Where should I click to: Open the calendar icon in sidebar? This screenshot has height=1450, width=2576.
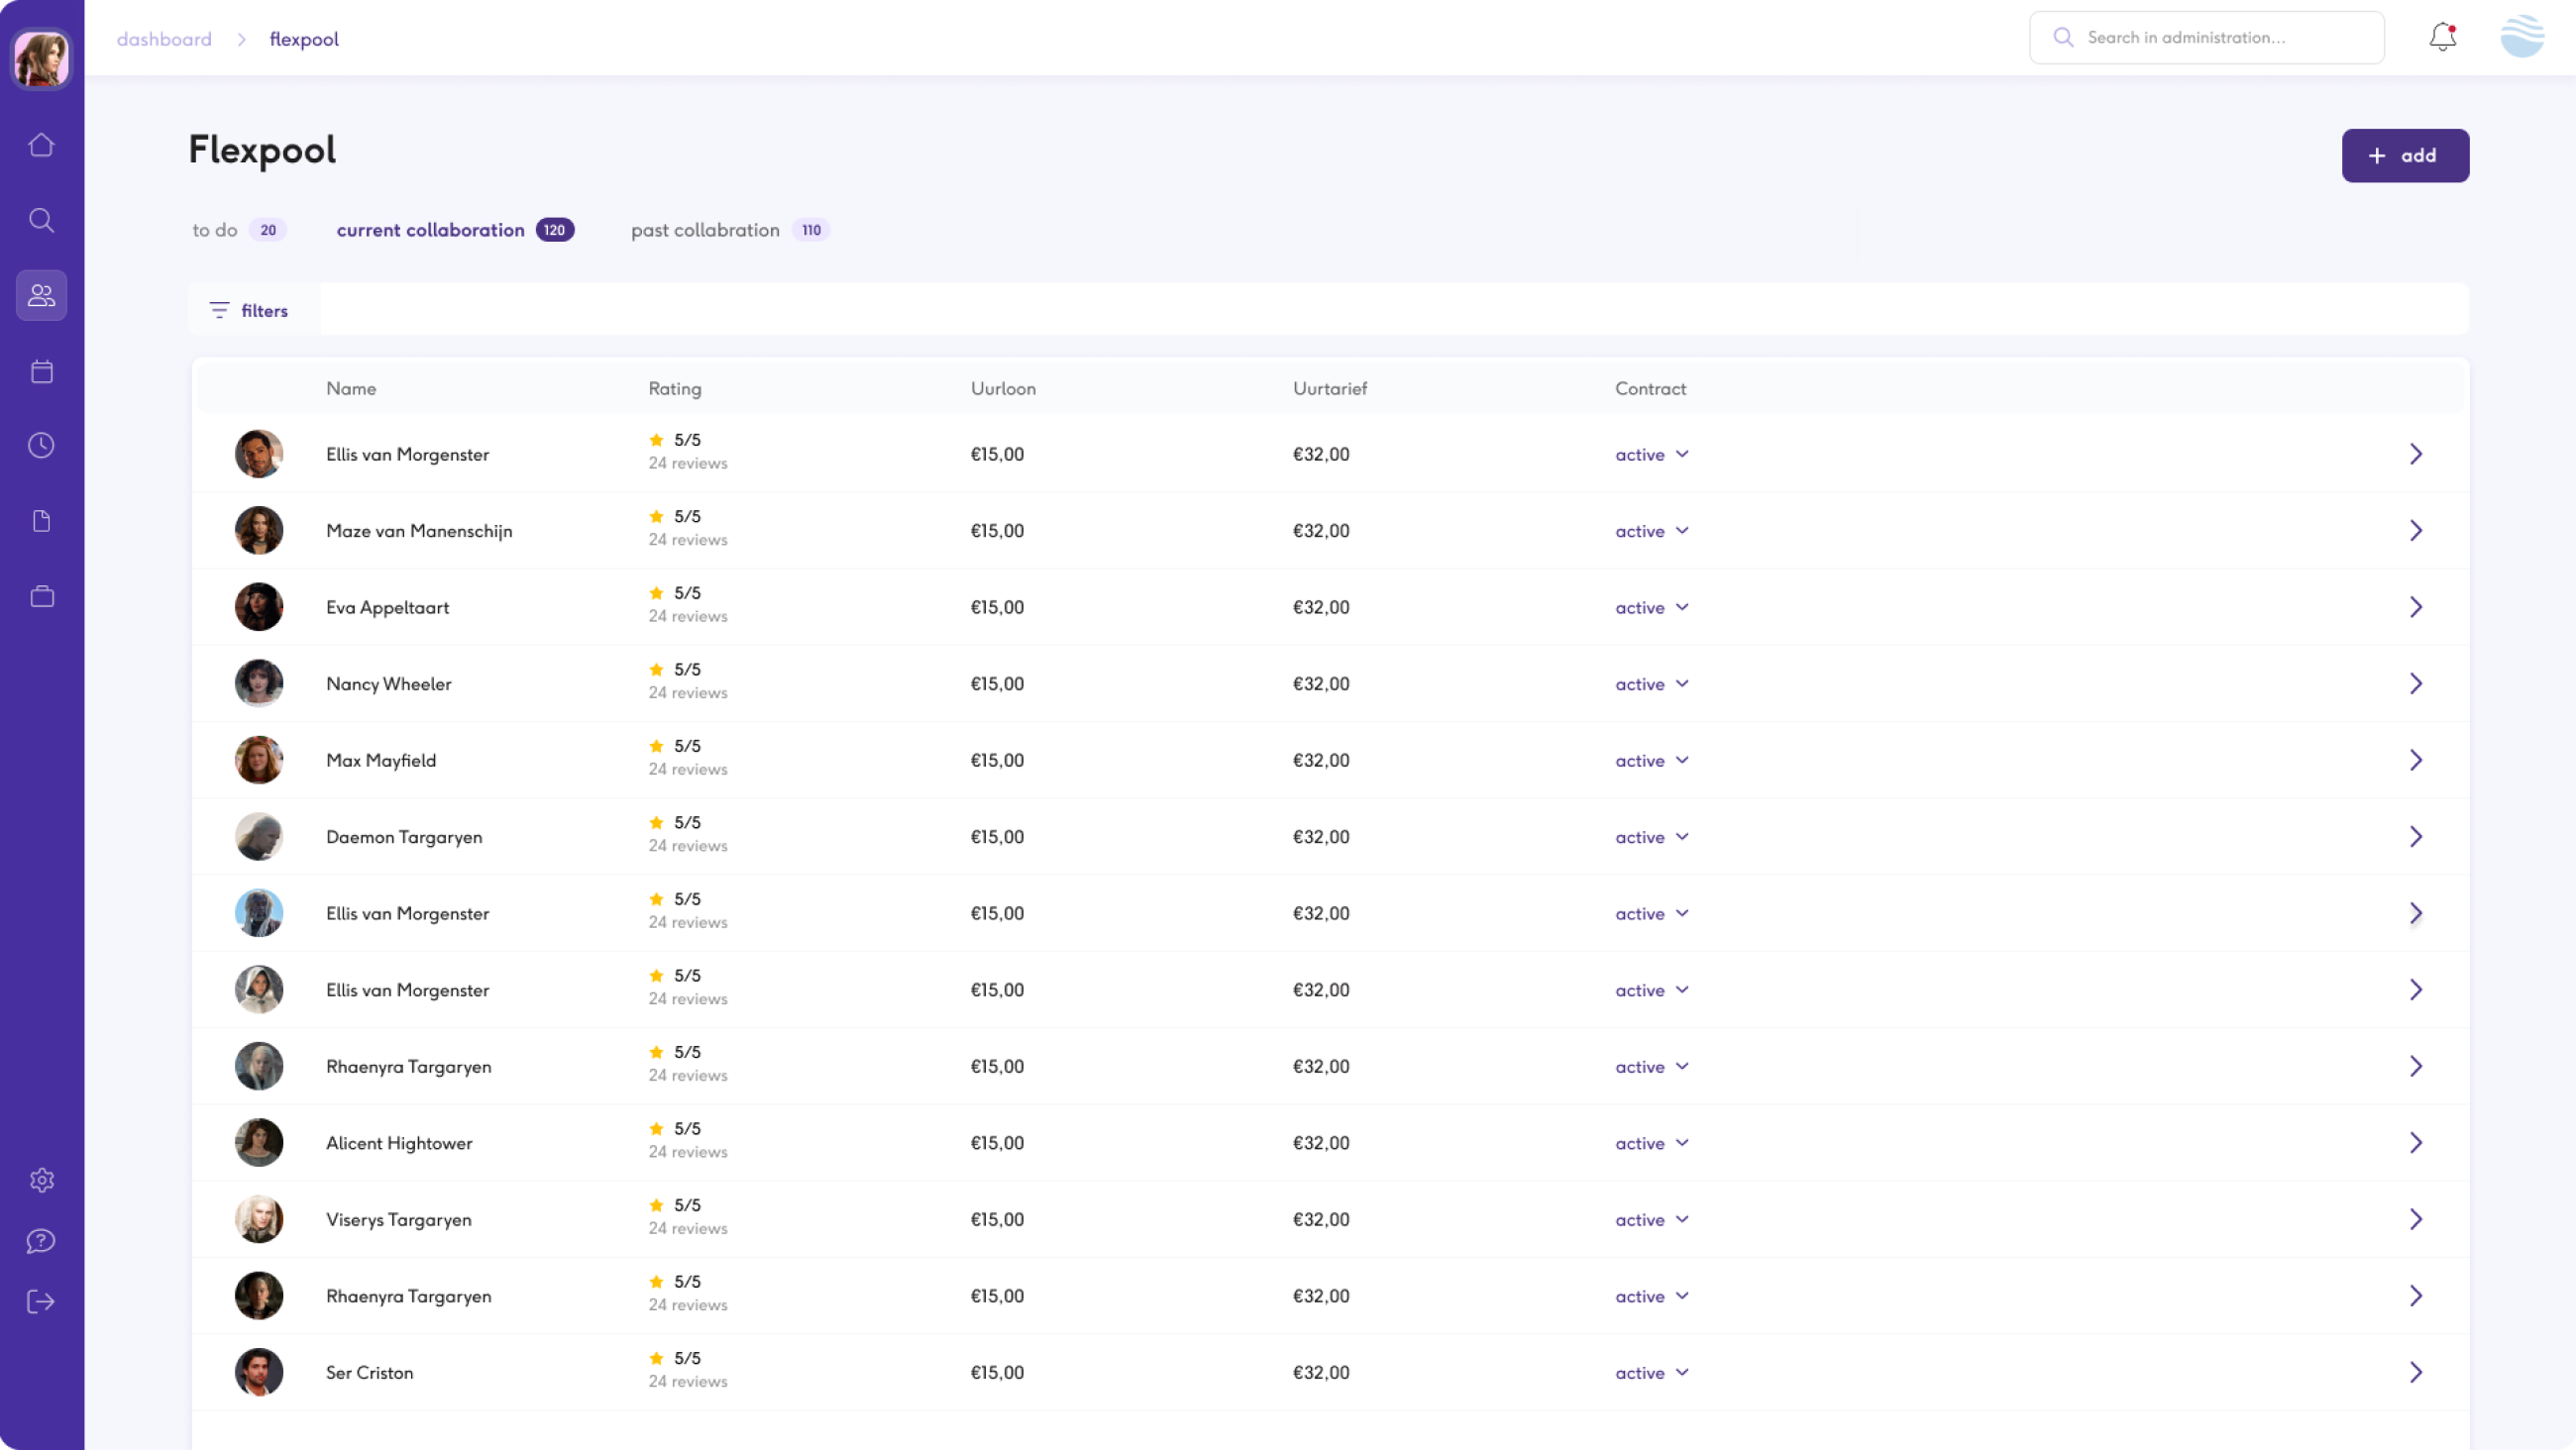(x=41, y=371)
